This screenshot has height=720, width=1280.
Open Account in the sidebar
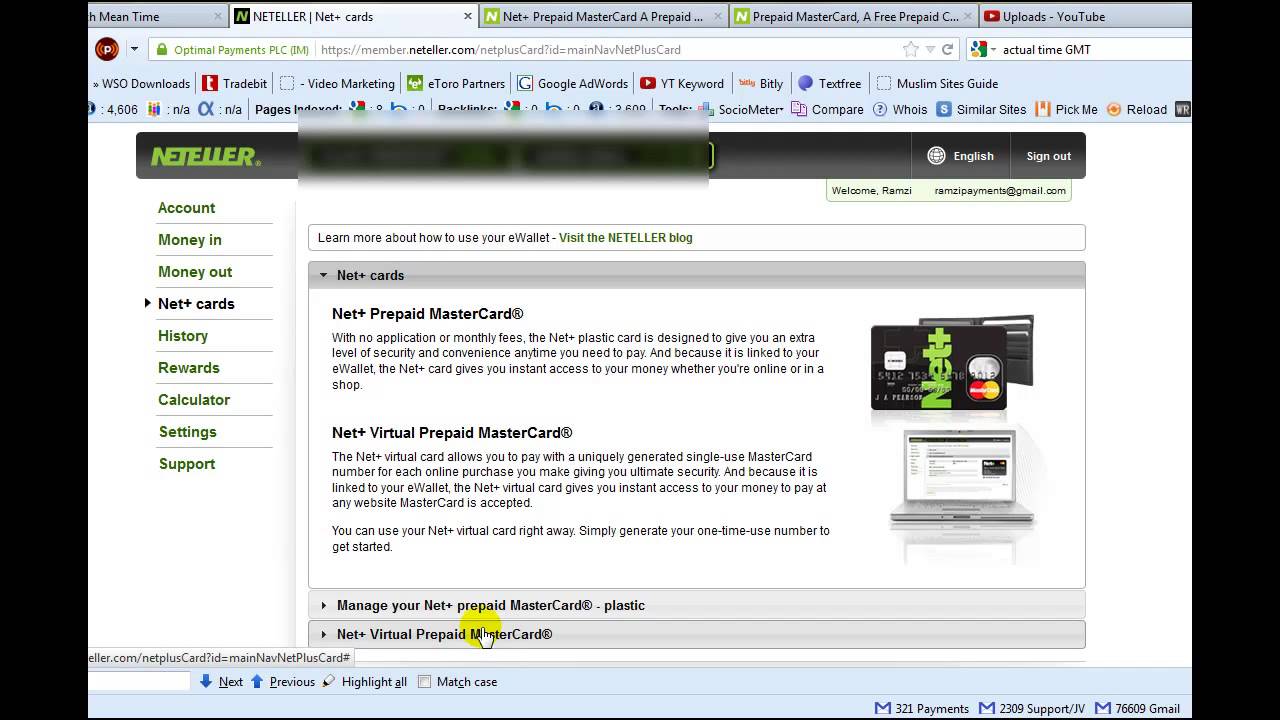click(x=186, y=208)
